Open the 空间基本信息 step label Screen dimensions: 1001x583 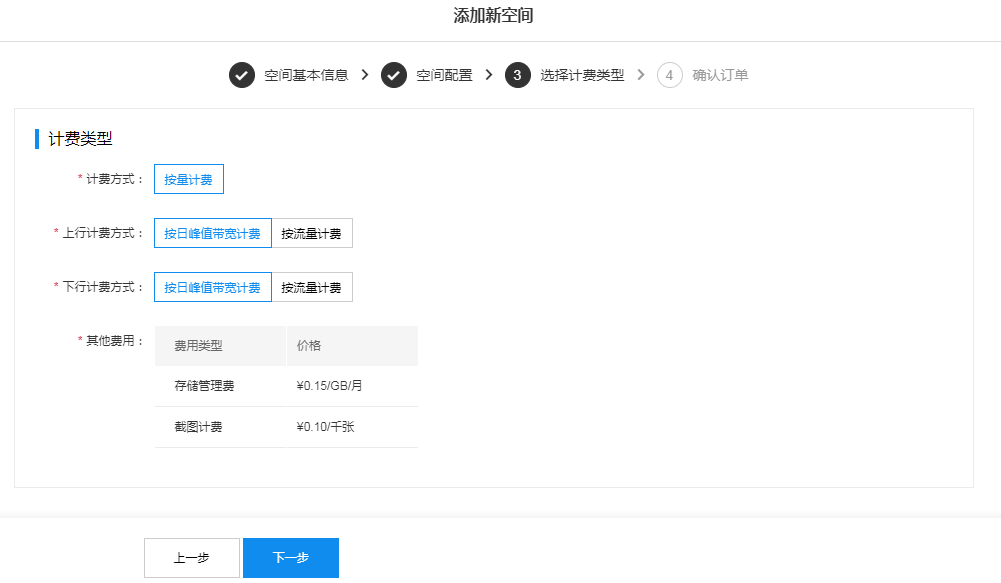click(x=306, y=75)
